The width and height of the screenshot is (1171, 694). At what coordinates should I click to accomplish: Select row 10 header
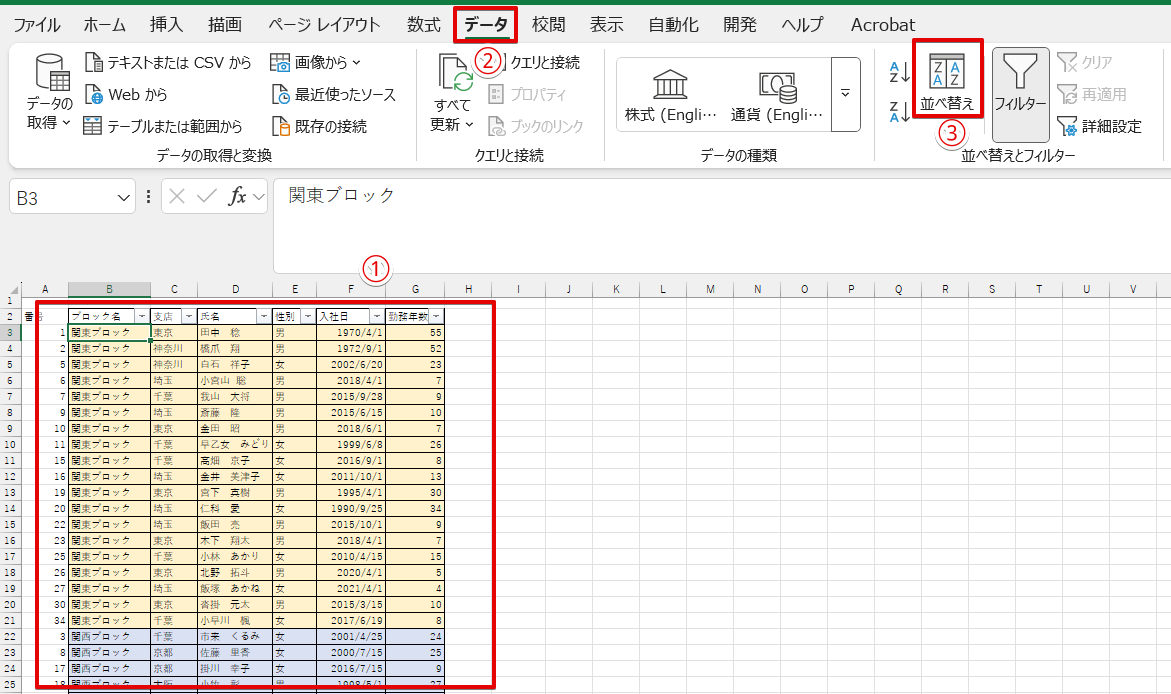click(10, 444)
